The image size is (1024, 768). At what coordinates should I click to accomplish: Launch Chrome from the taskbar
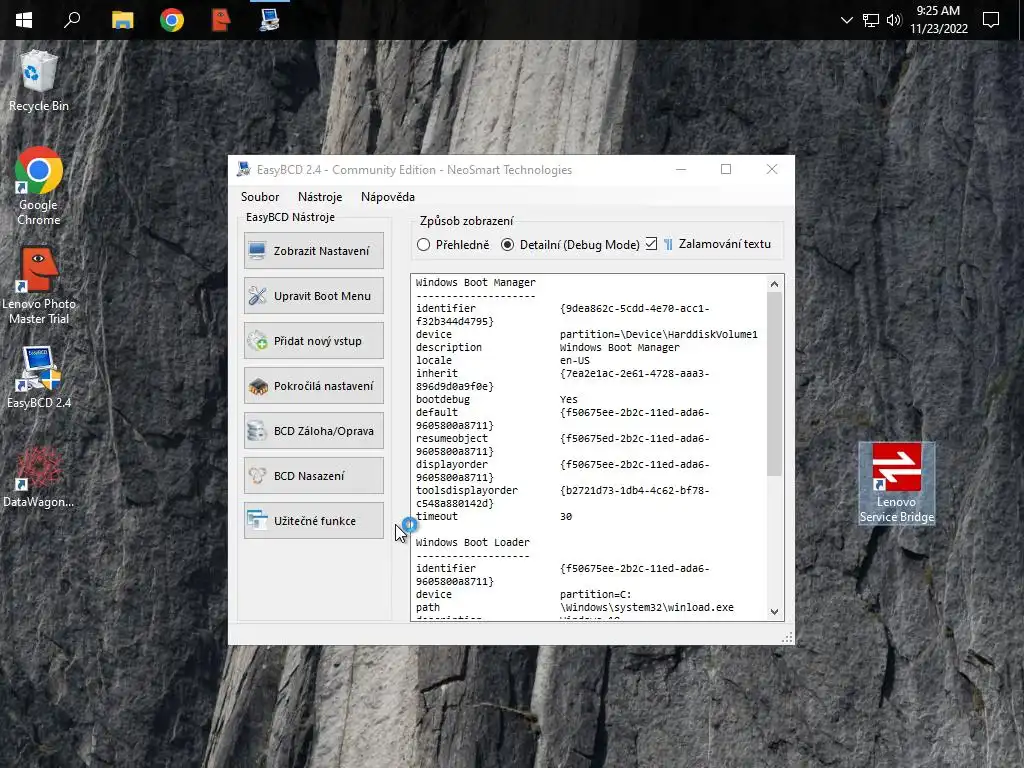click(172, 20)
